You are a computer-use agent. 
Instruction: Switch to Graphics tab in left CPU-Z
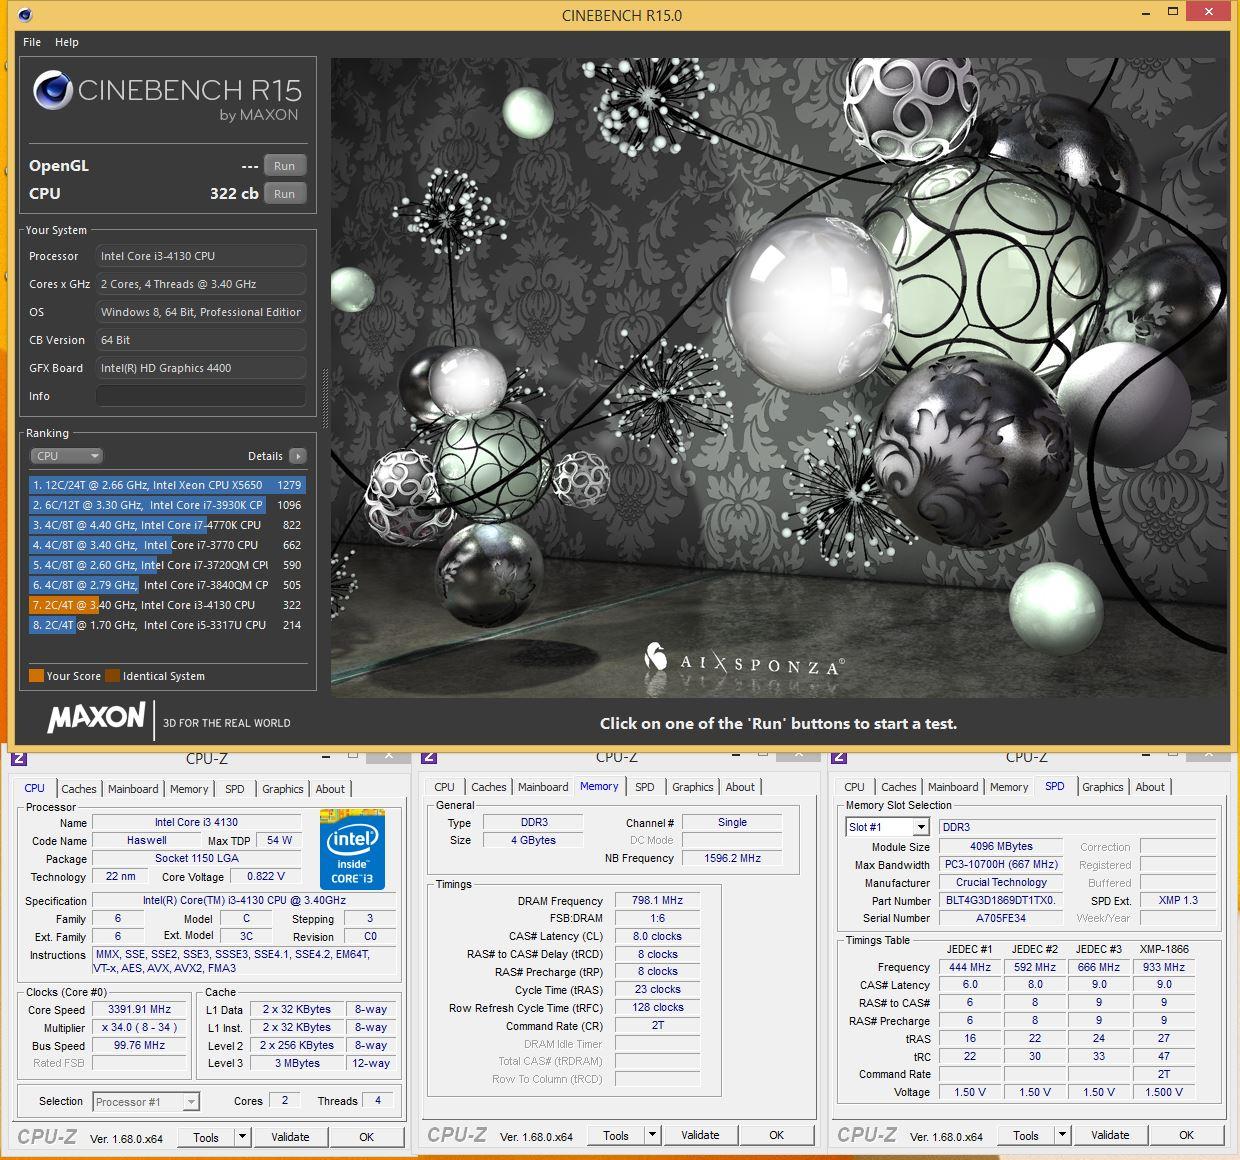(283, 789)
